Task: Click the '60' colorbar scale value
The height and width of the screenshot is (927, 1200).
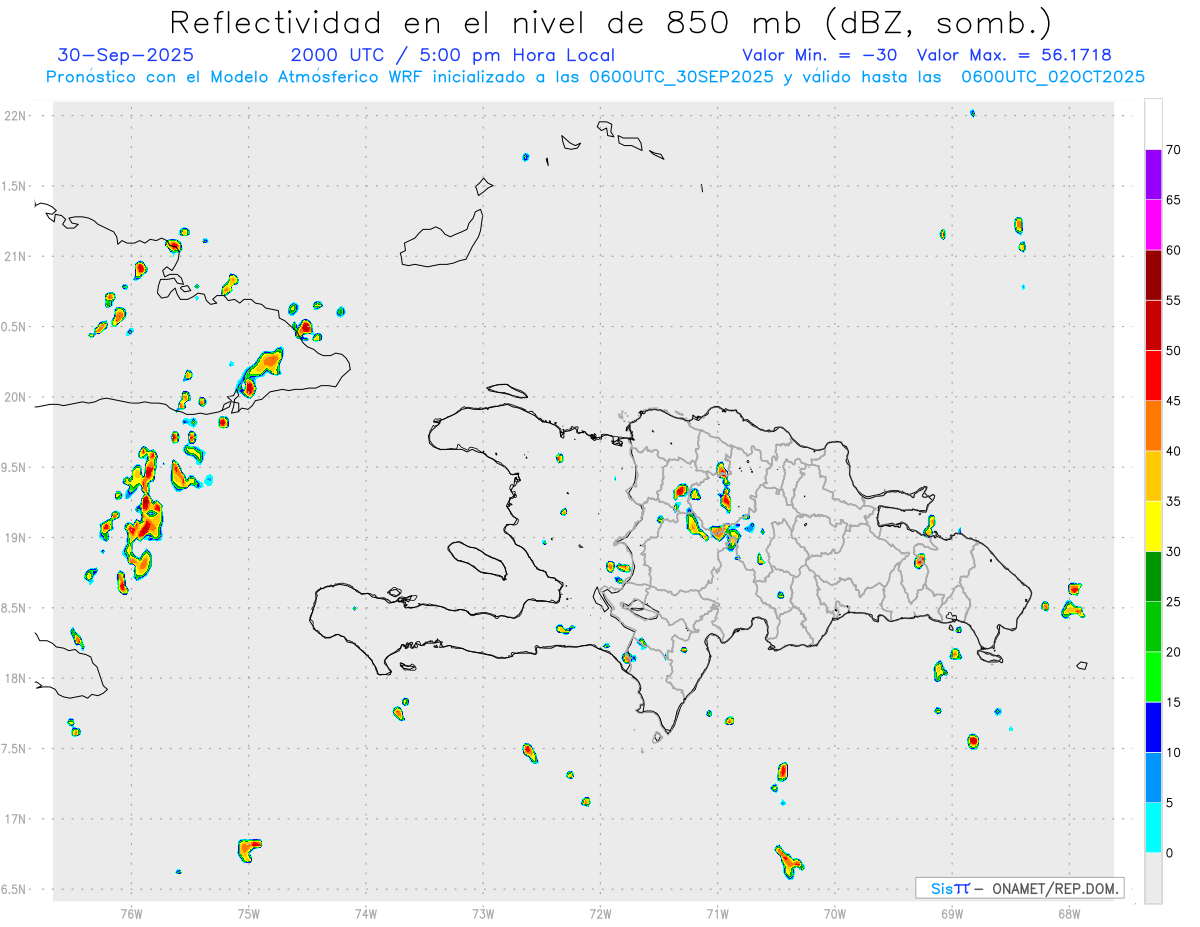Action: click(1174, 250)
